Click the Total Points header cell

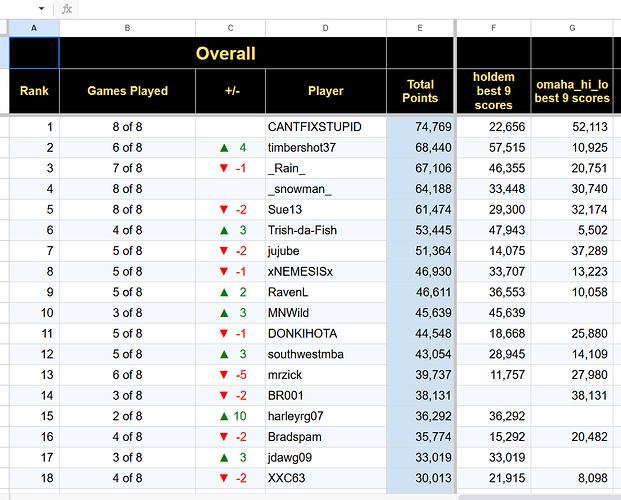[420, 91]
